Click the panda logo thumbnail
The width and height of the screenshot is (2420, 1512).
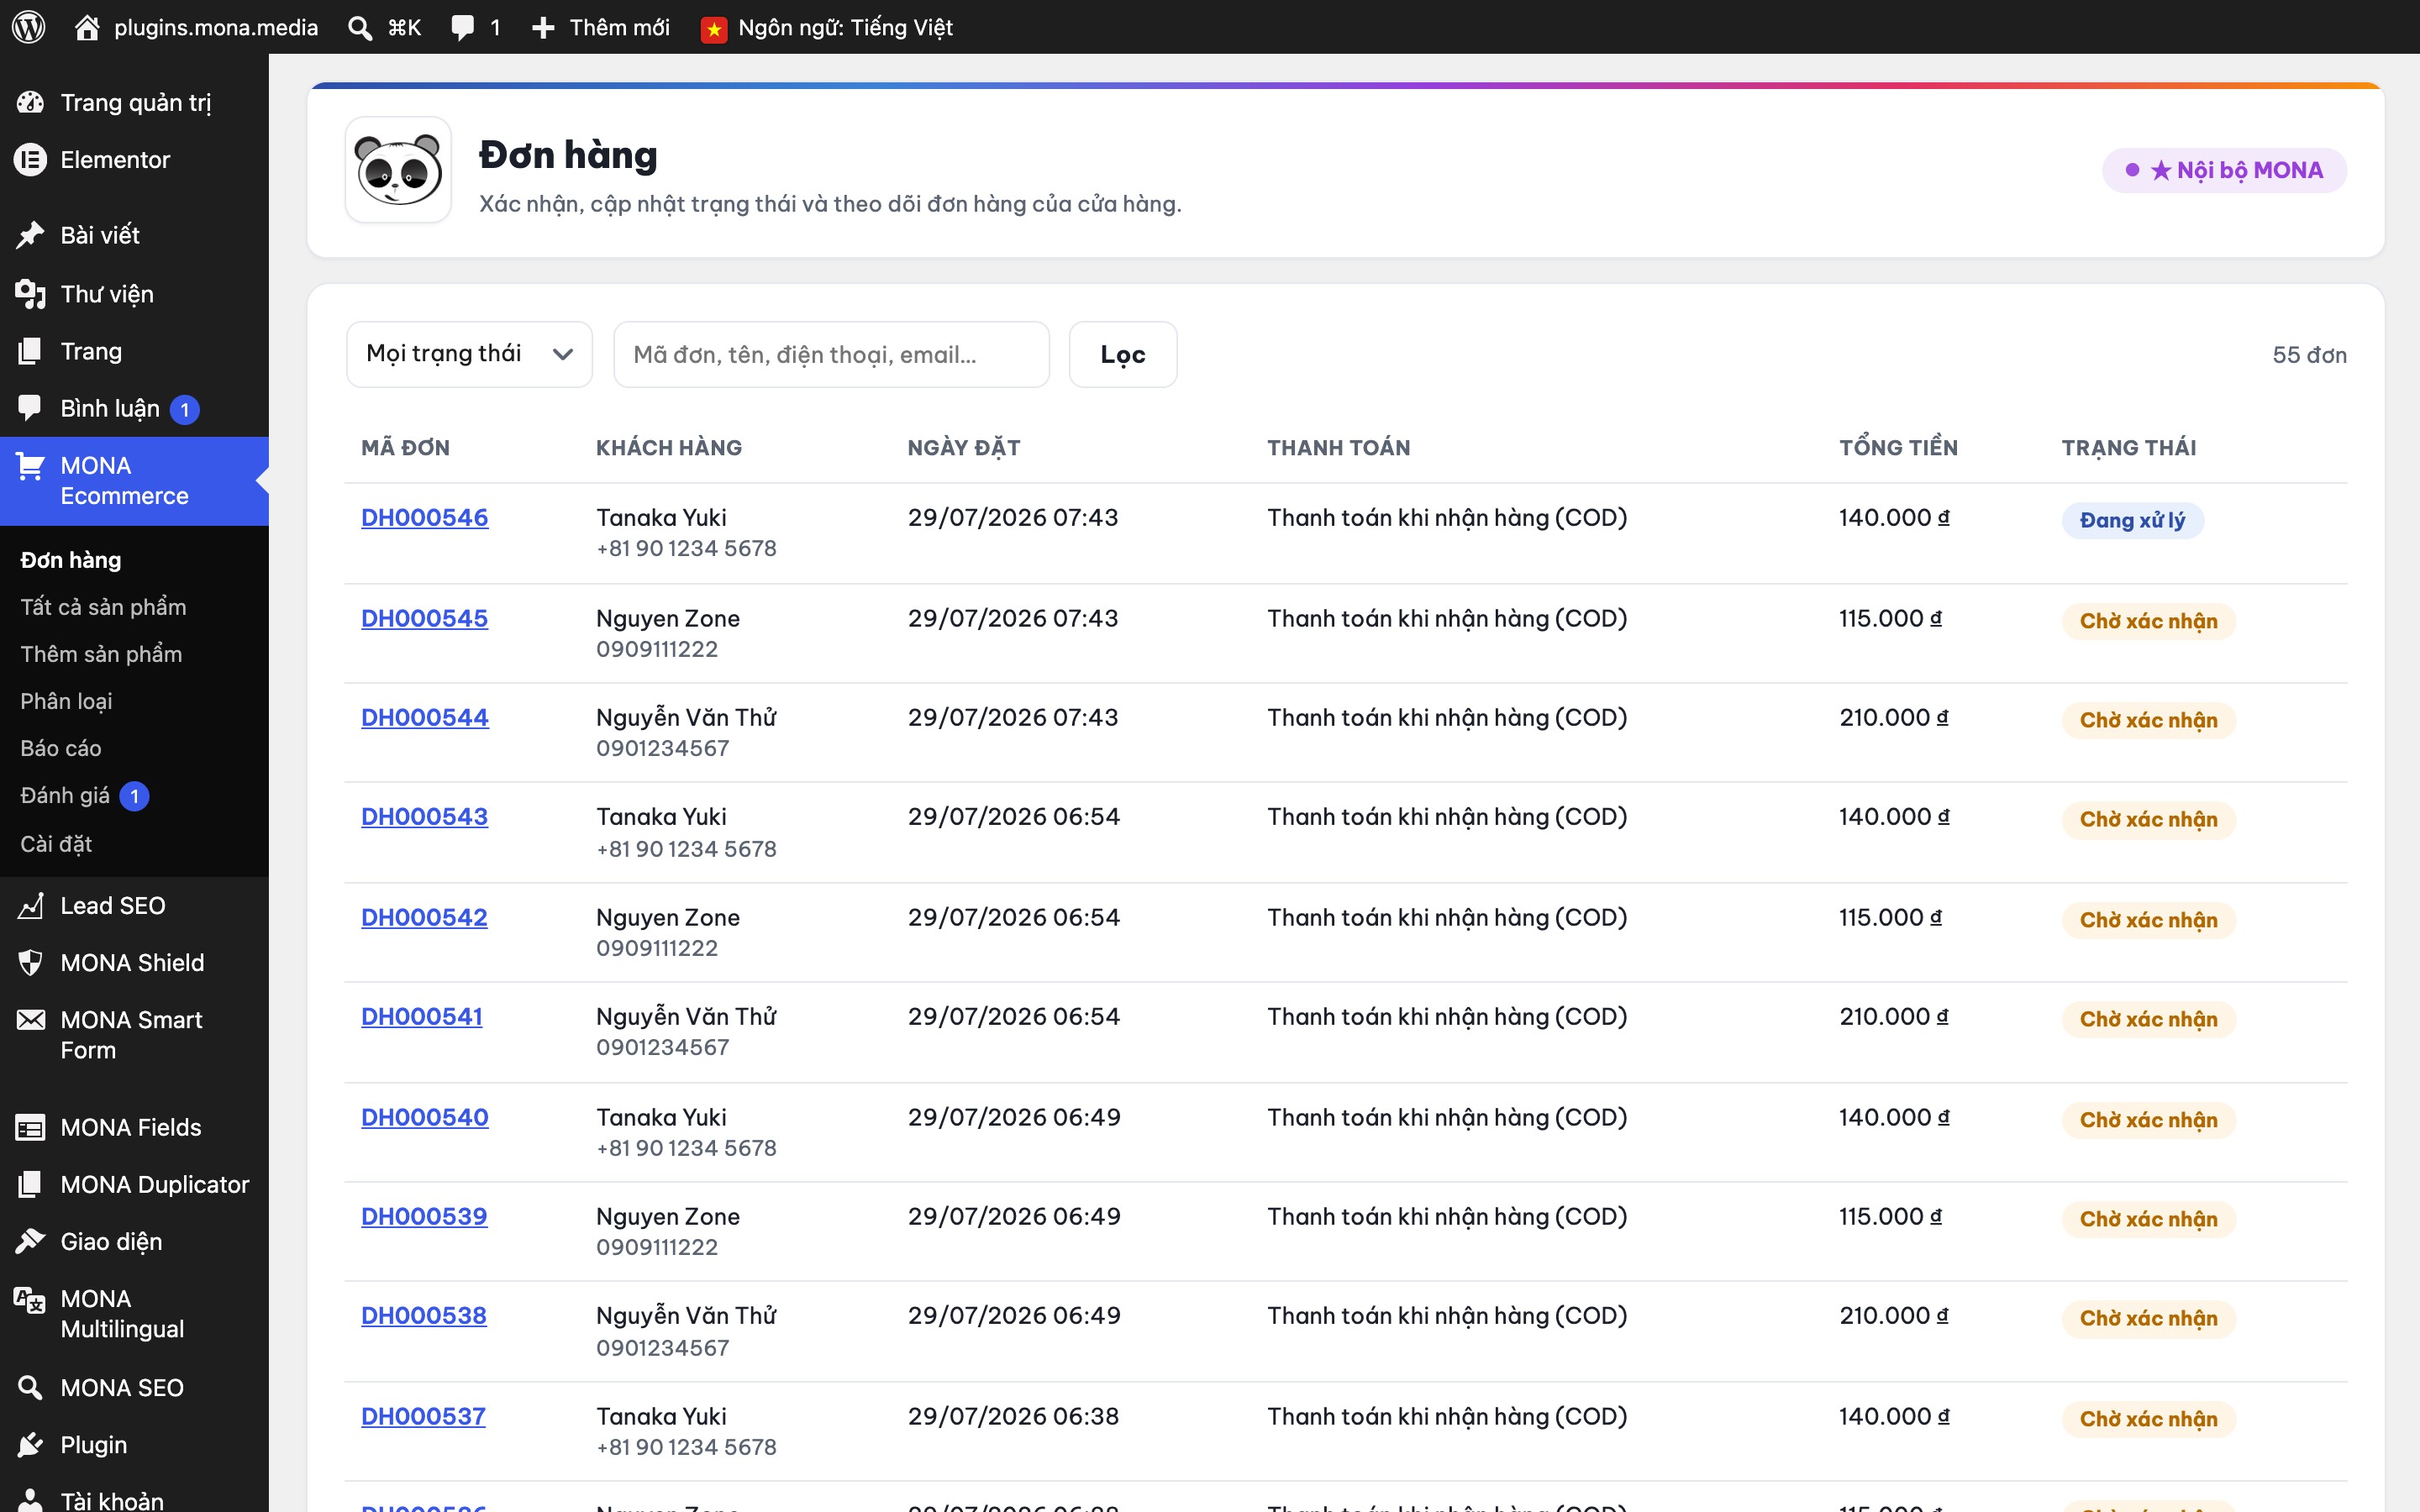(x=398, y=170)
